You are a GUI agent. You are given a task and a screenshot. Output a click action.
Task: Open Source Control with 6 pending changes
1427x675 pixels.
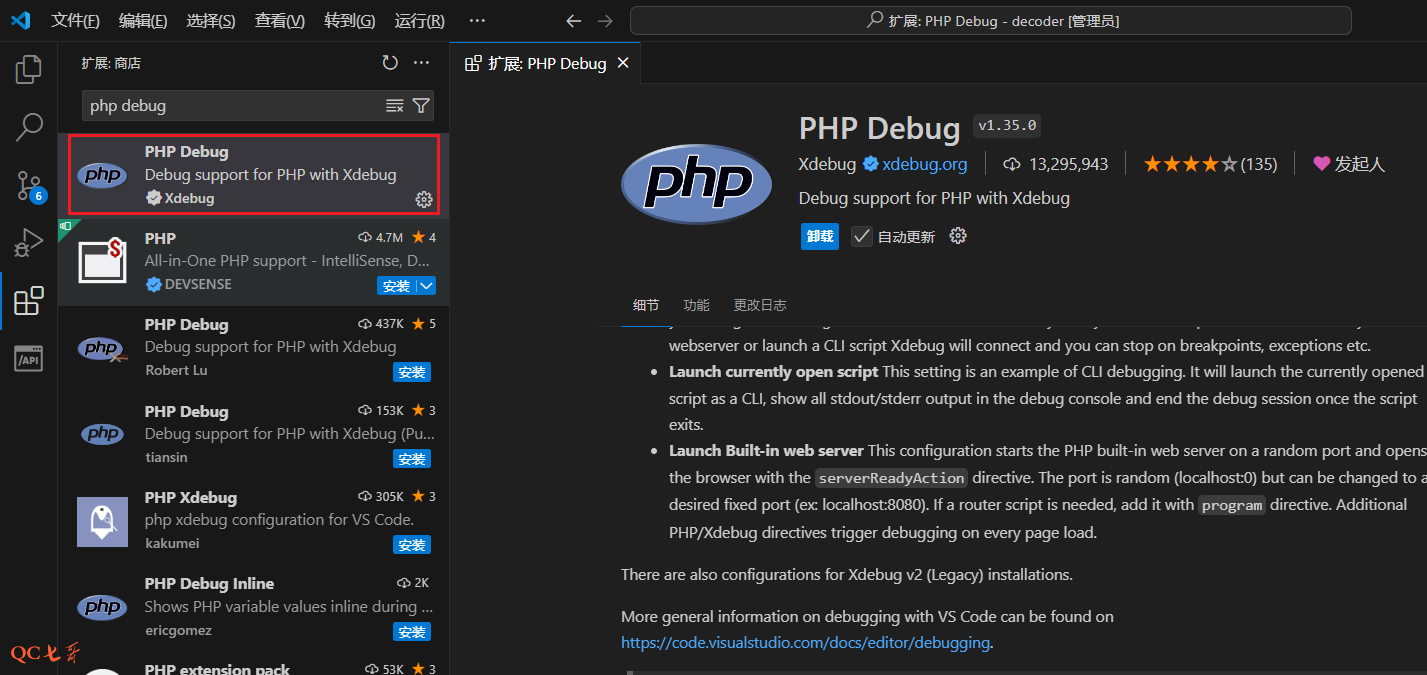28,185
